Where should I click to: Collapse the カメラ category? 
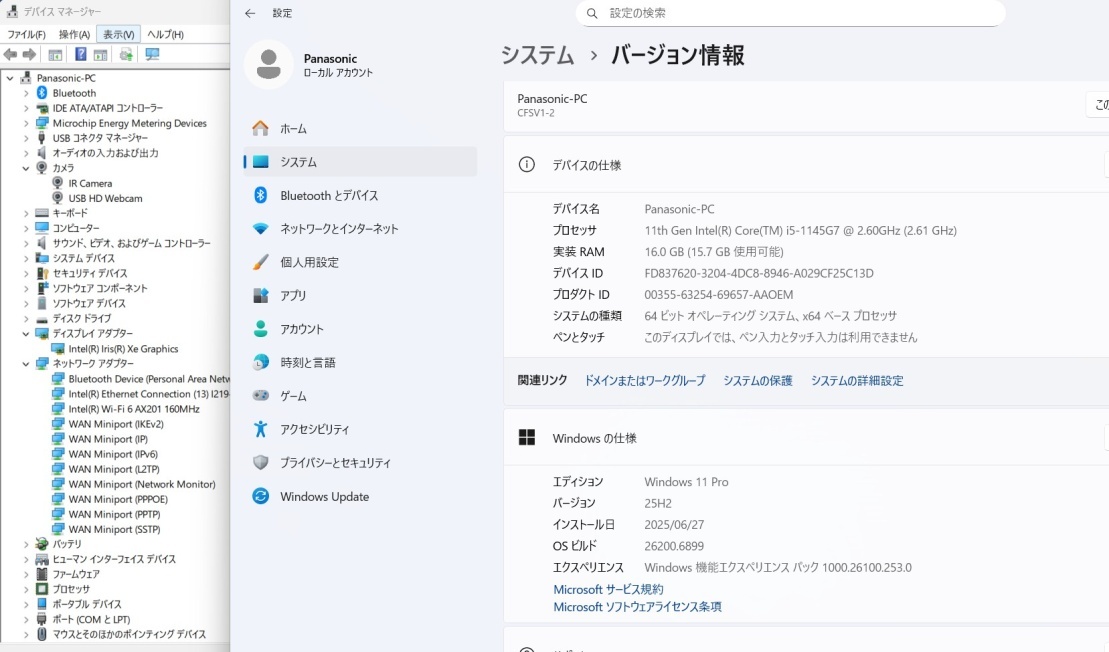pyautogui.click(x=25, y=168)
